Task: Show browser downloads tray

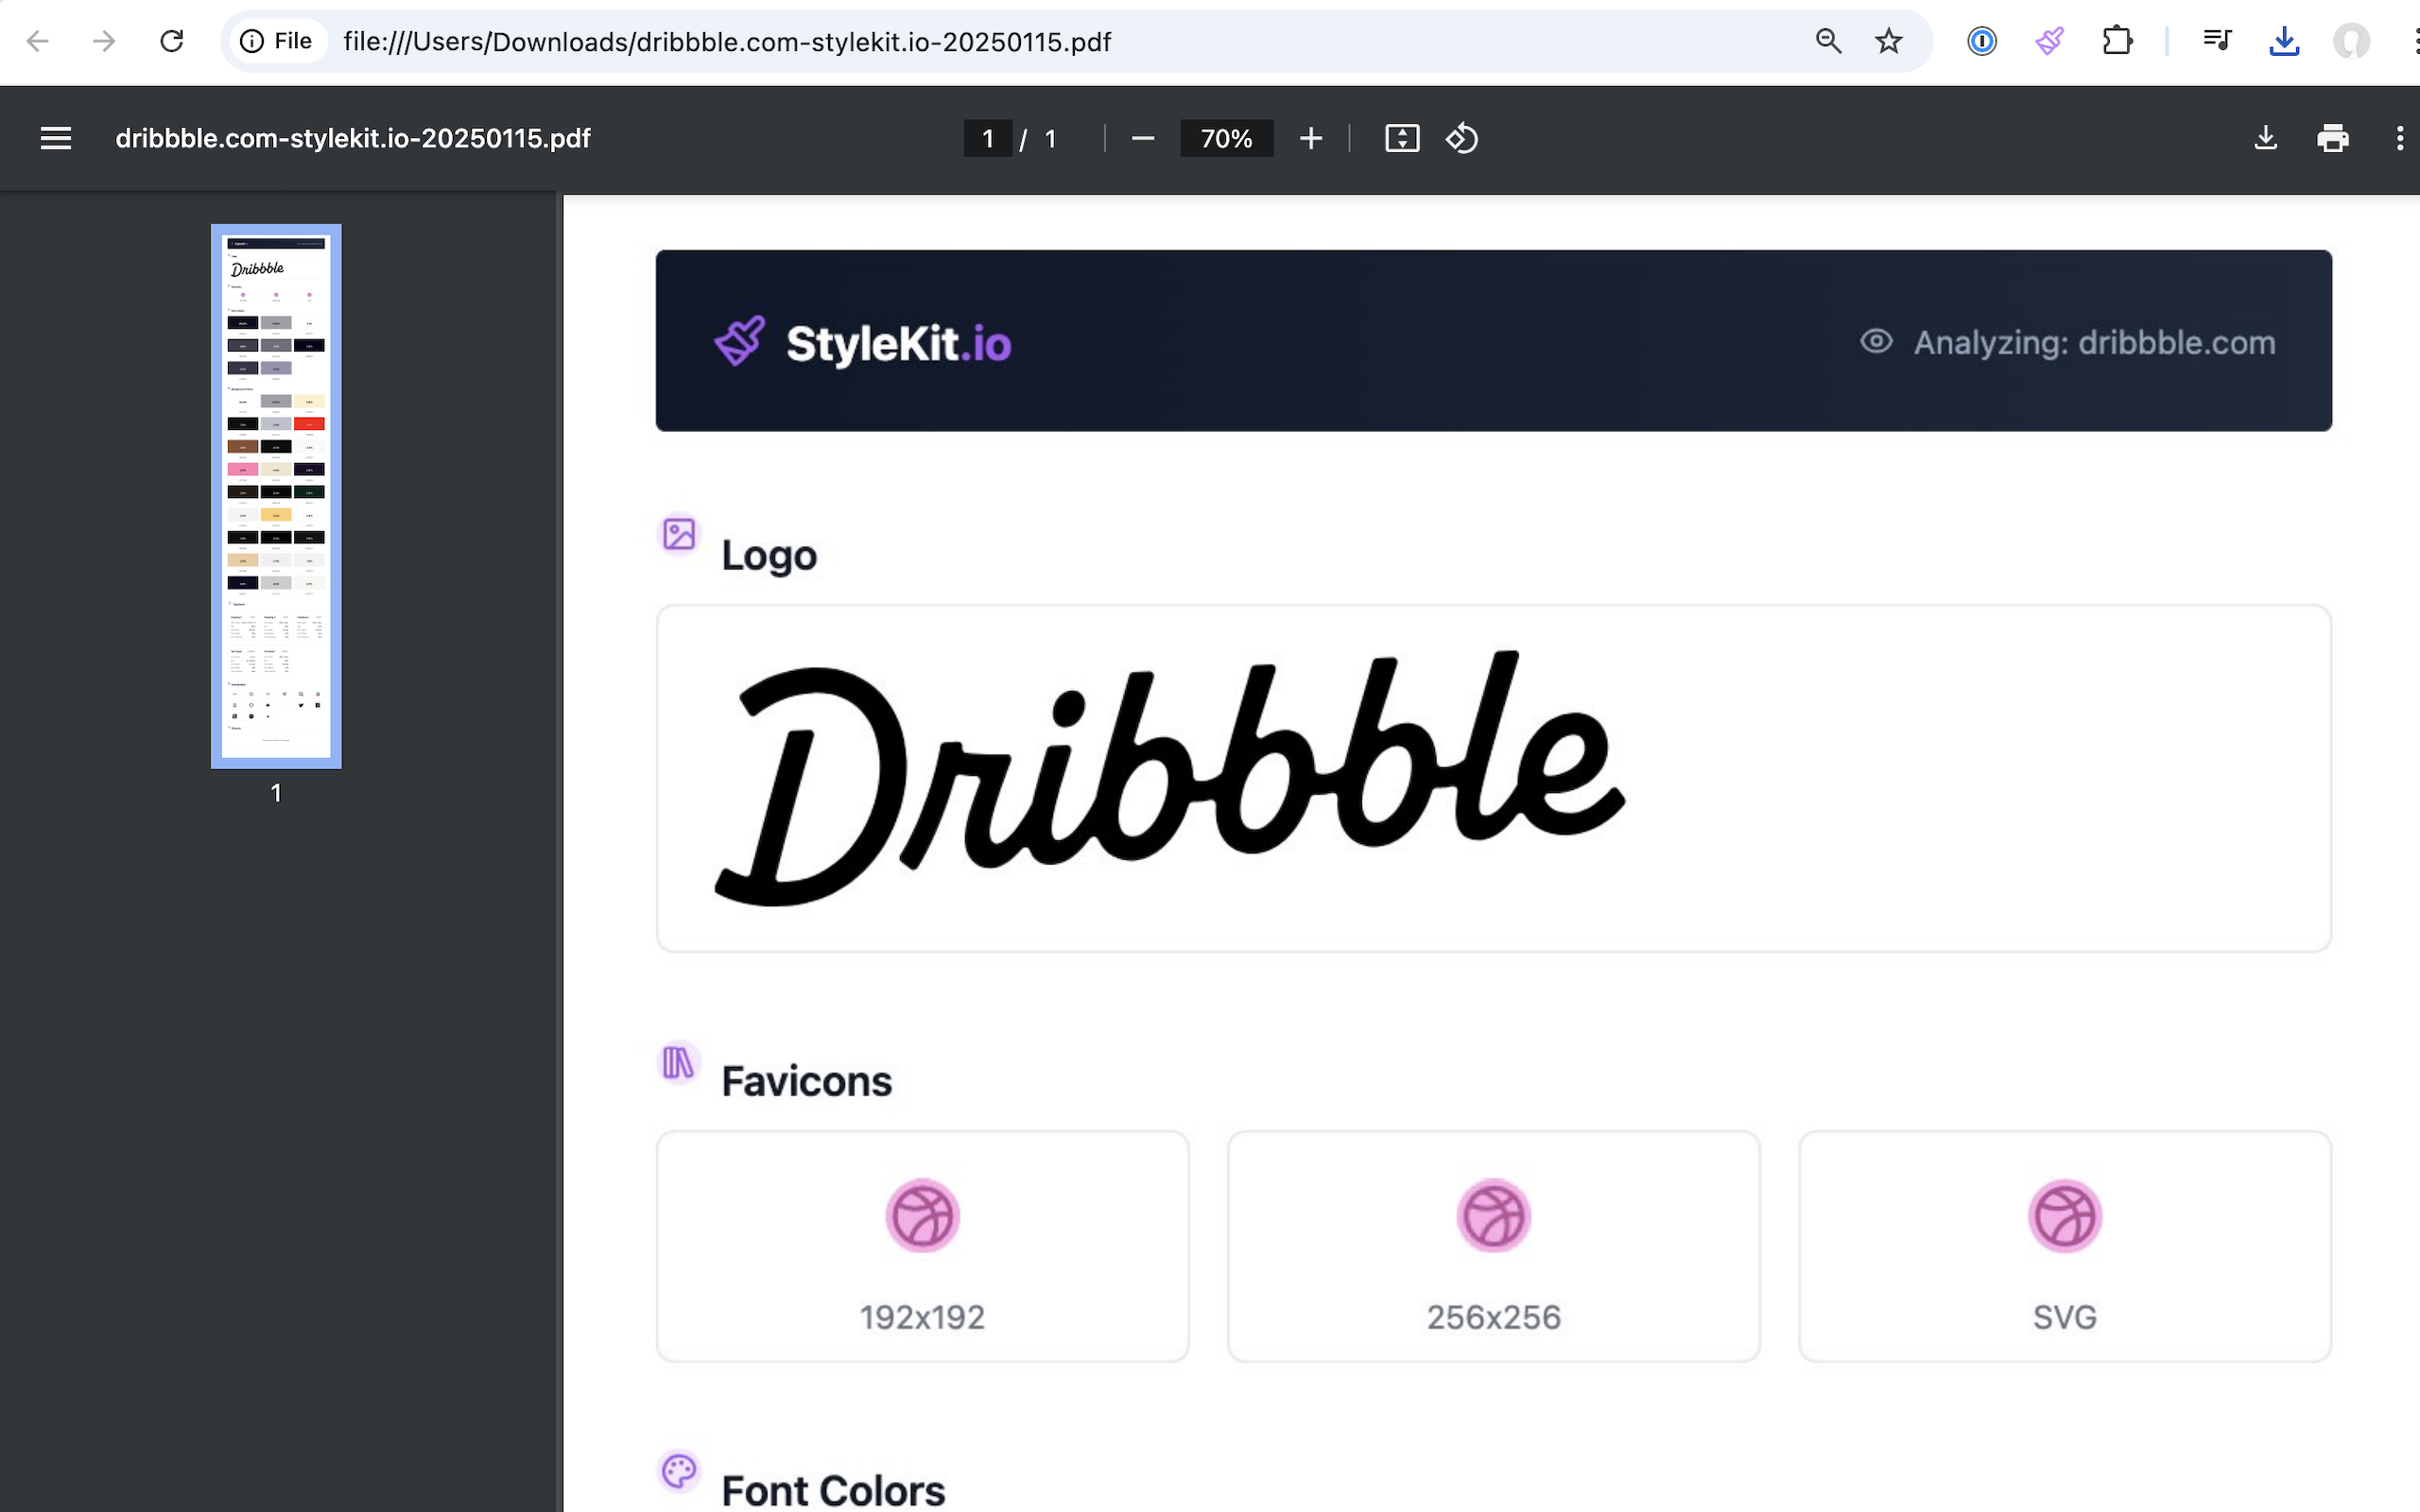Action: [2284, 41]
